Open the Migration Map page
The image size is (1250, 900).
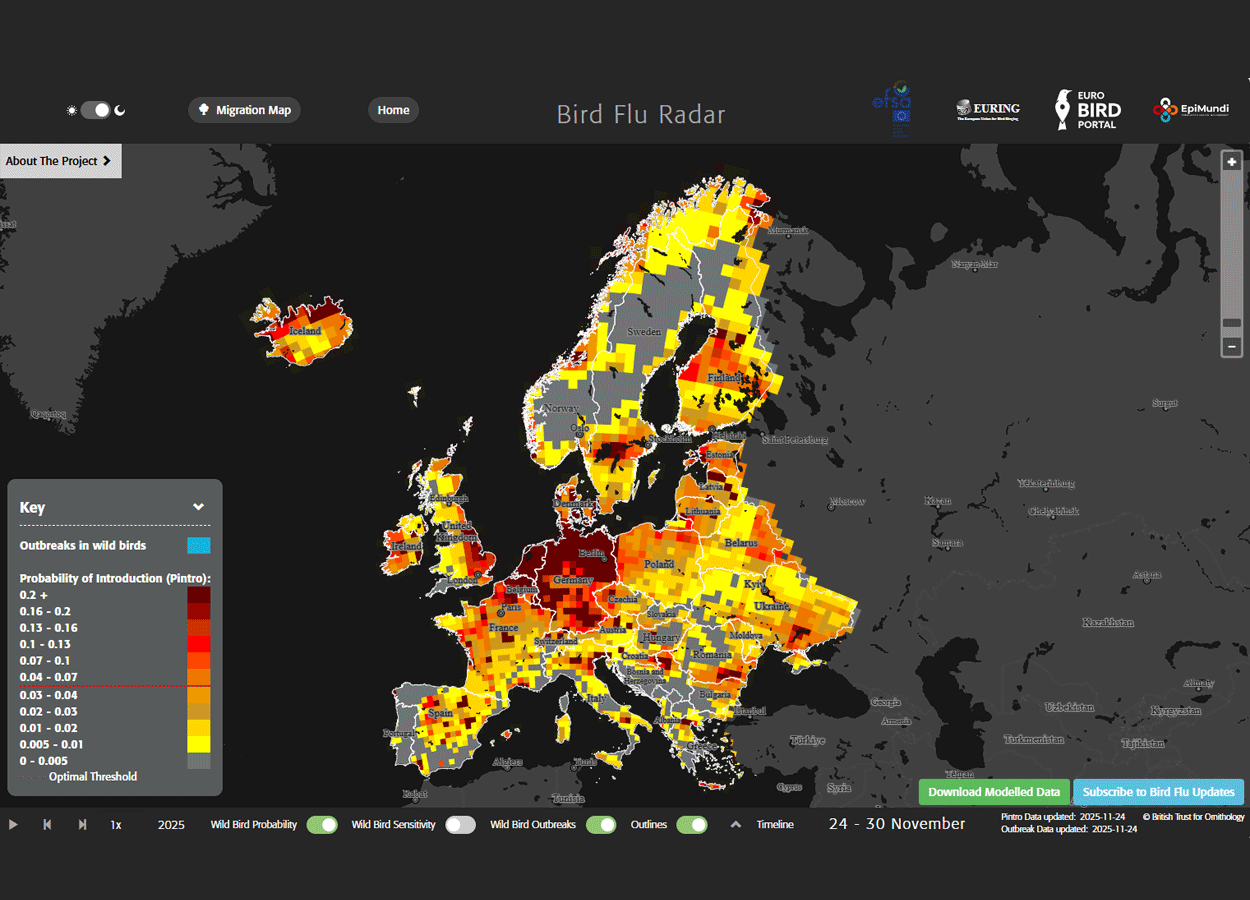point(244,110)
